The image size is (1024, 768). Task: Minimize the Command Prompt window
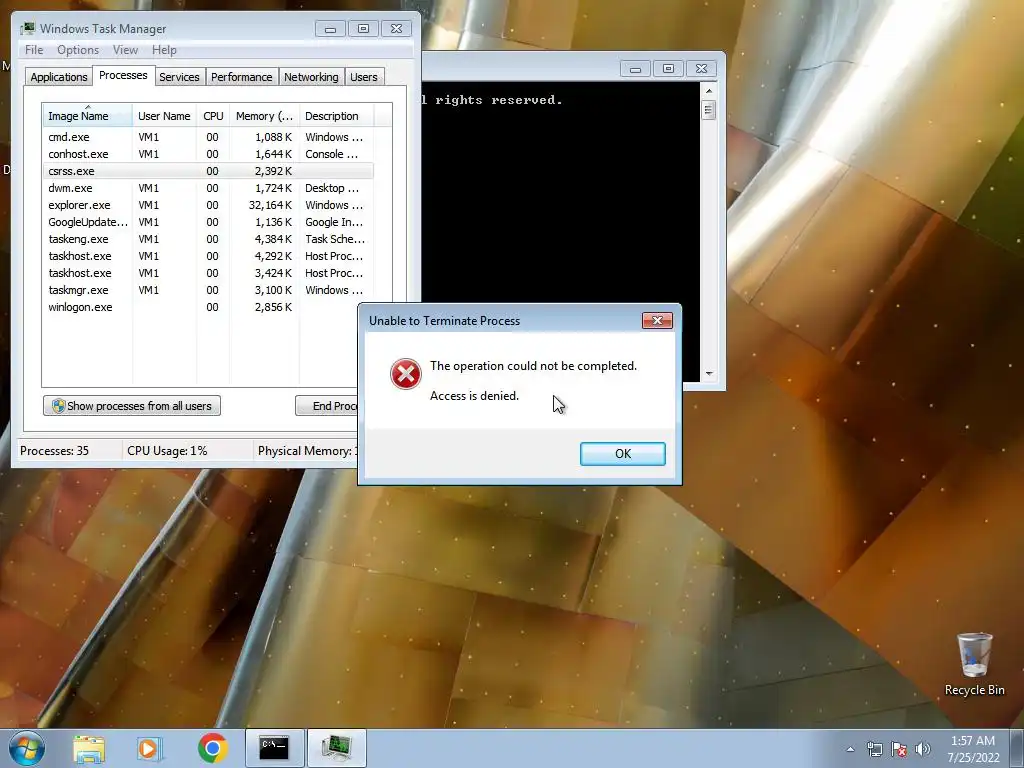[635, 69]
